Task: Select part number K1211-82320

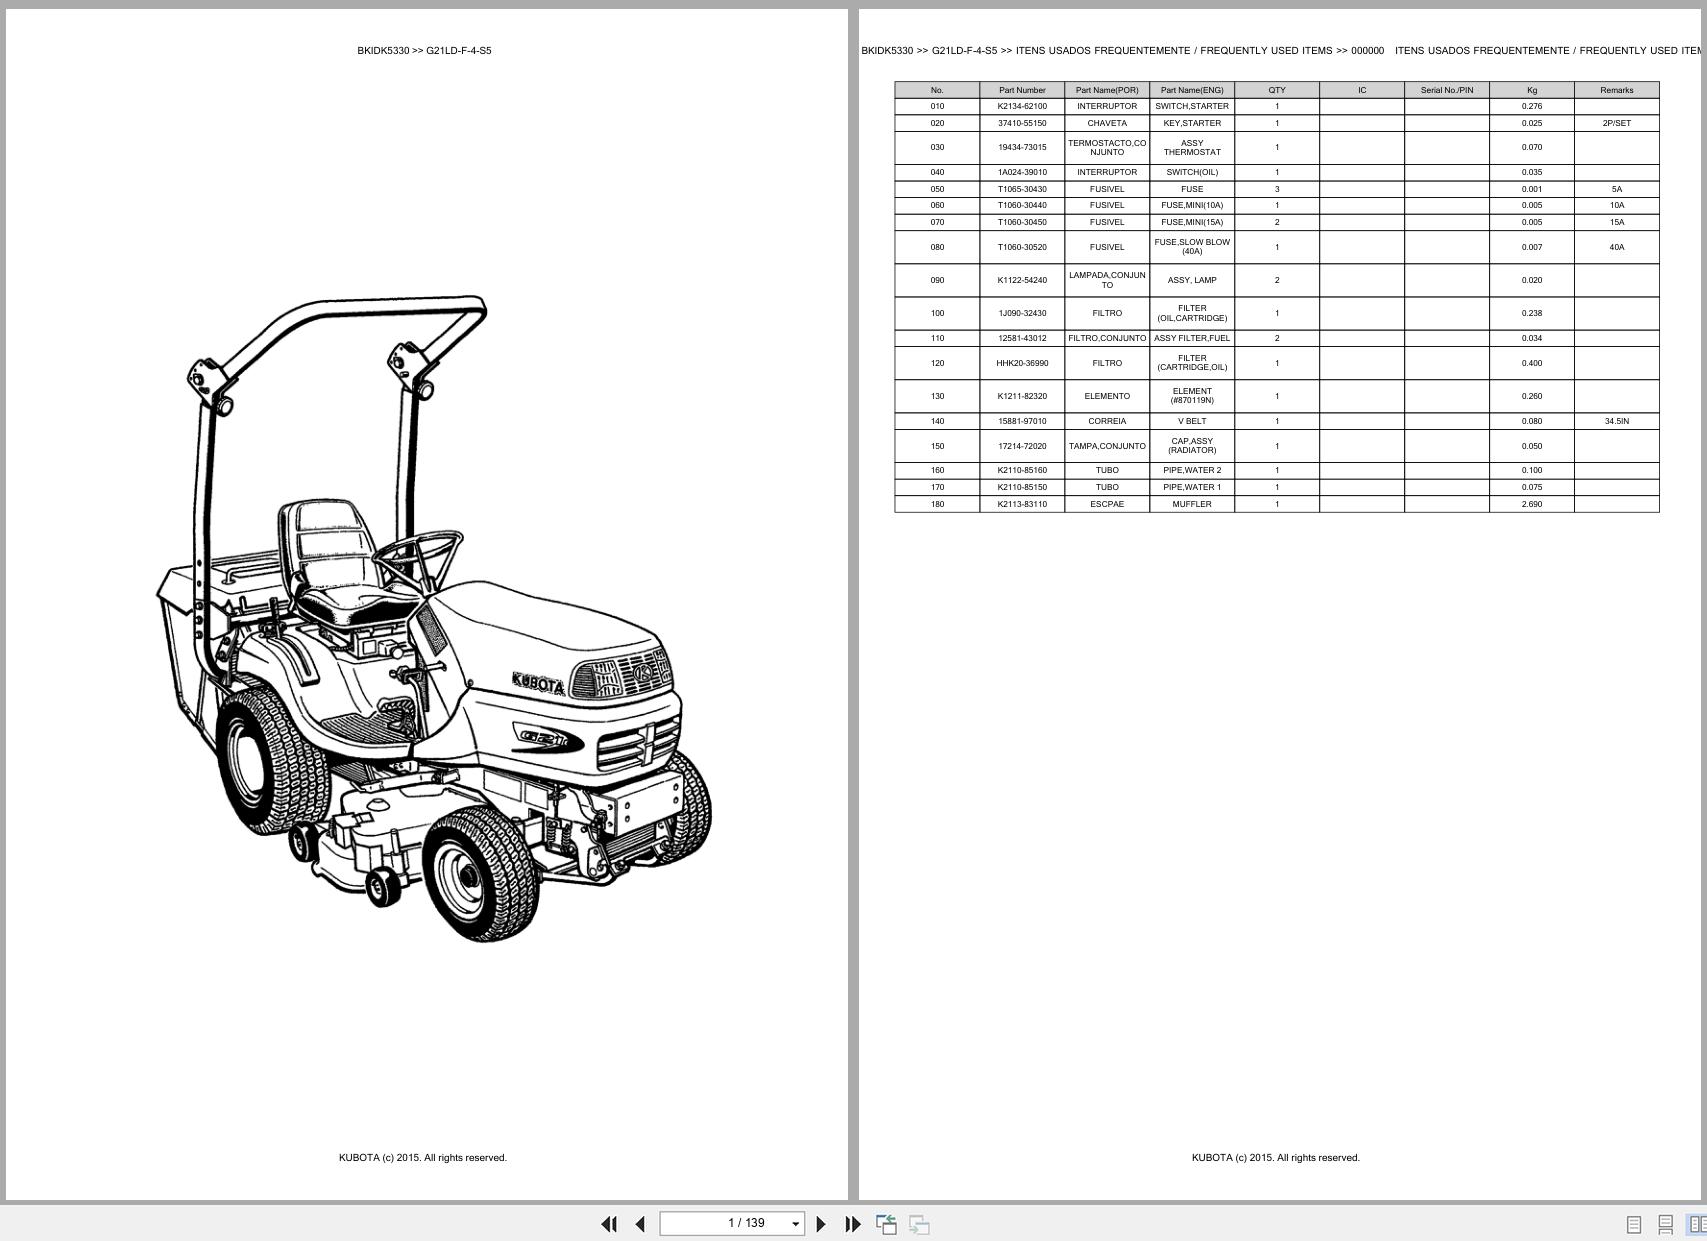Action: [x=1022, y=396]
